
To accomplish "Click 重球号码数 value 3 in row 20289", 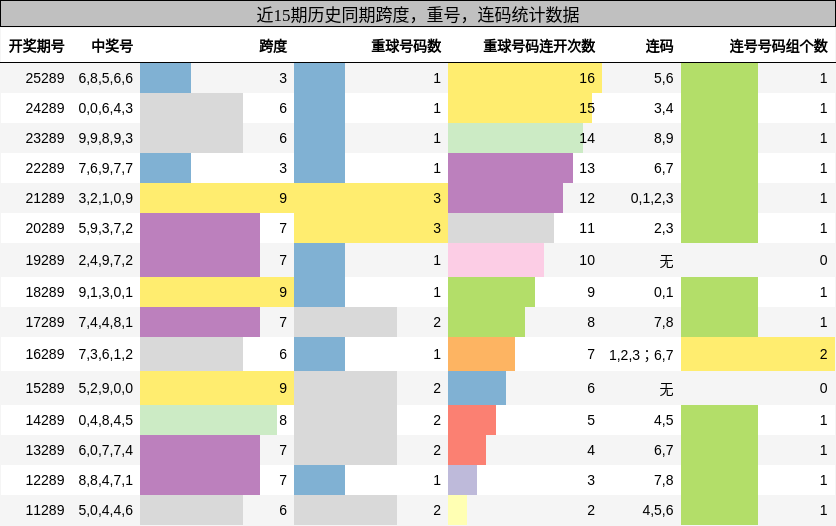I will click(437, 228).
